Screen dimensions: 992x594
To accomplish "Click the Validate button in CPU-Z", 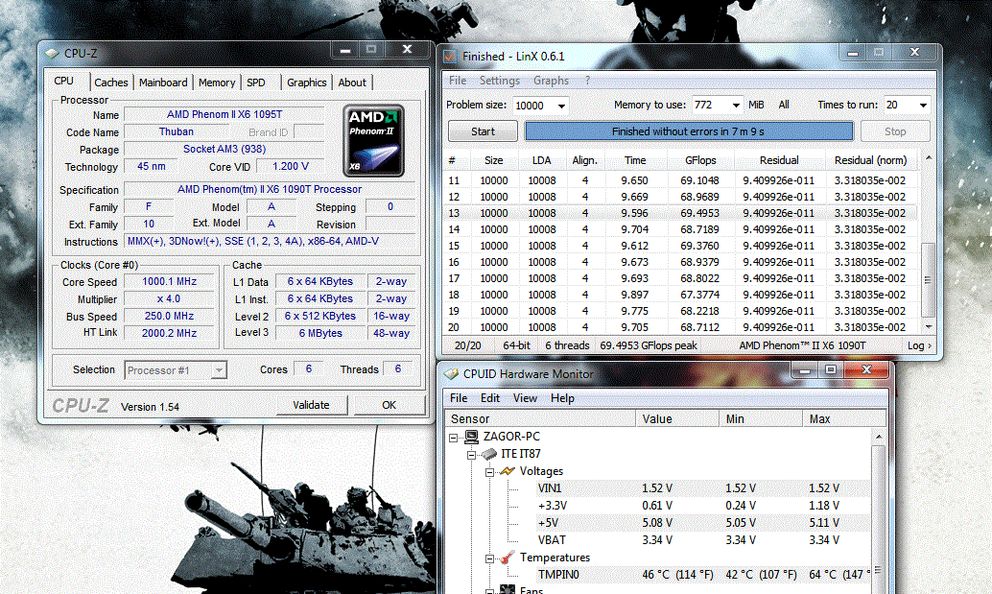I will (x=311, y=405).
